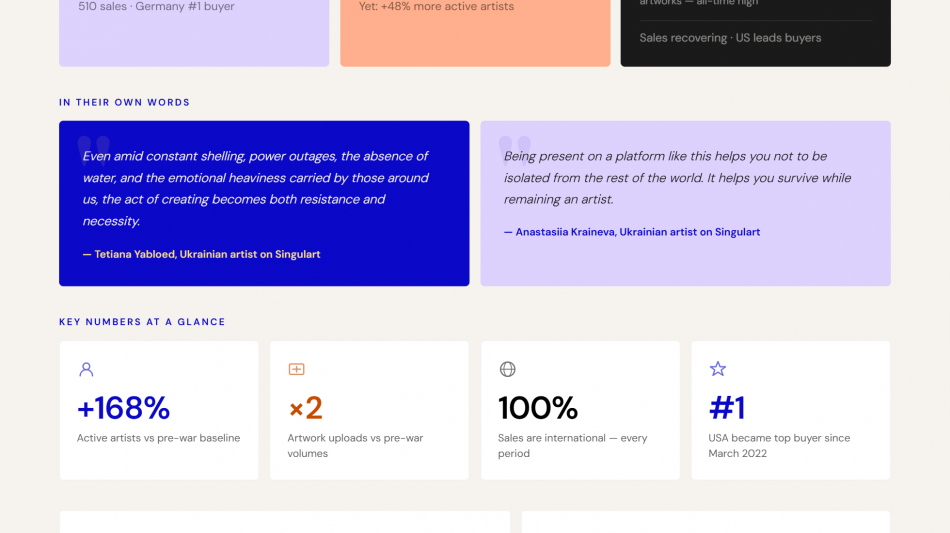Click the "+48% more active artists" text
Viewport: 950px width, 533px height.
pyautogui.click(x=436, y=6)
